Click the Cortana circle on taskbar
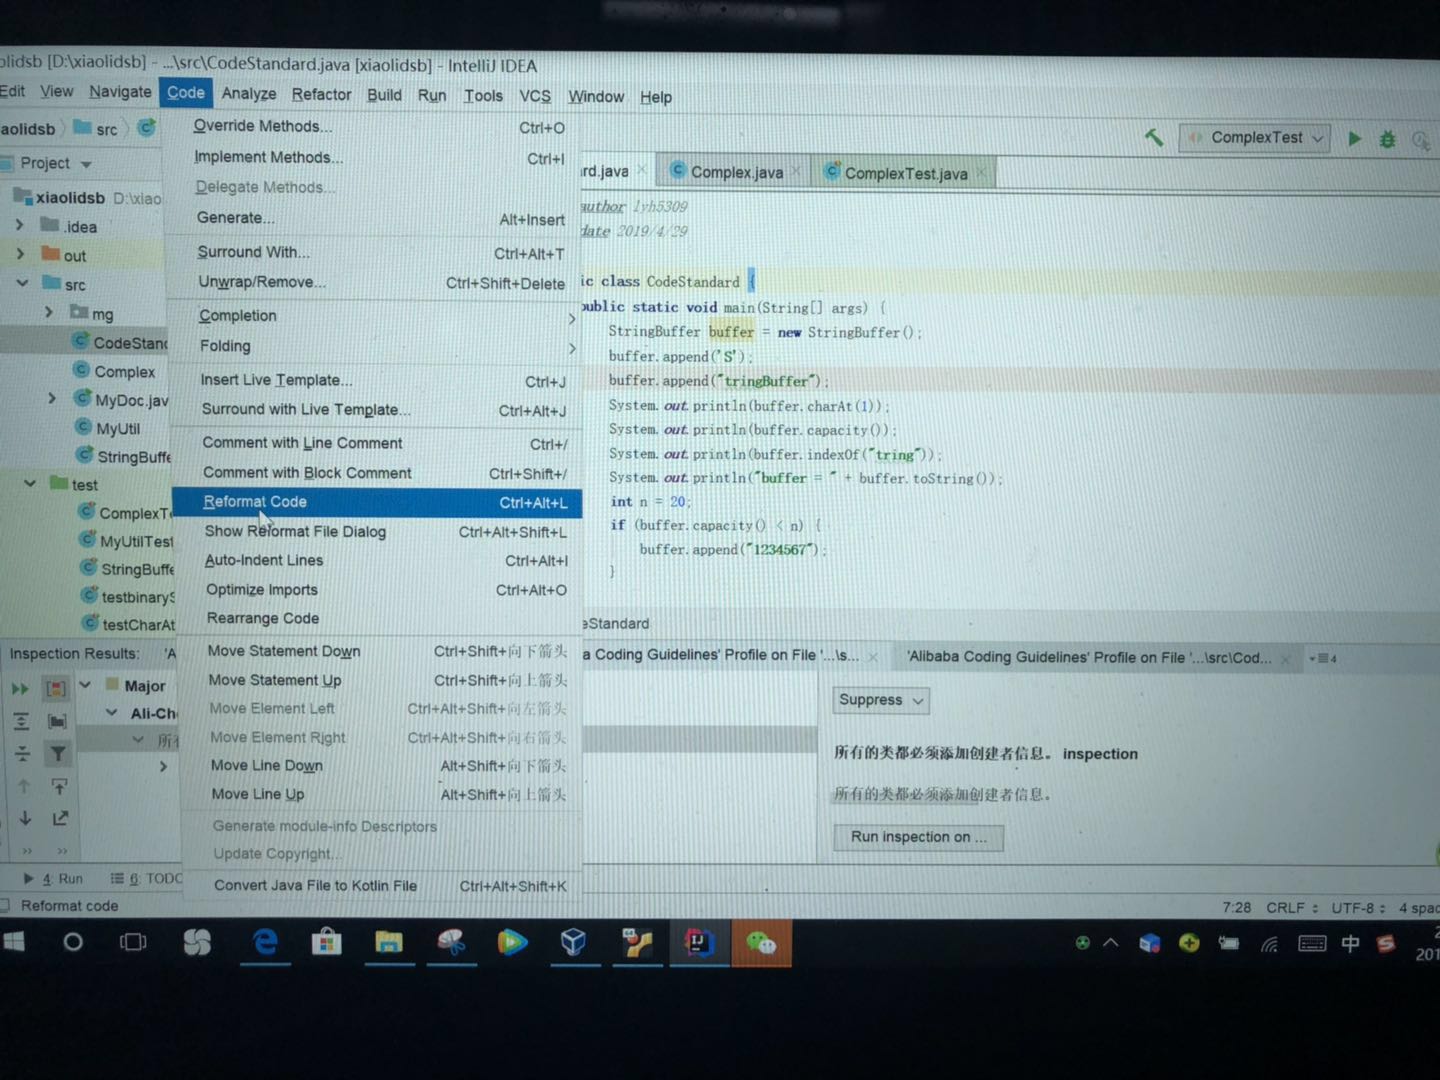1440x1080 pixels. 73,941
